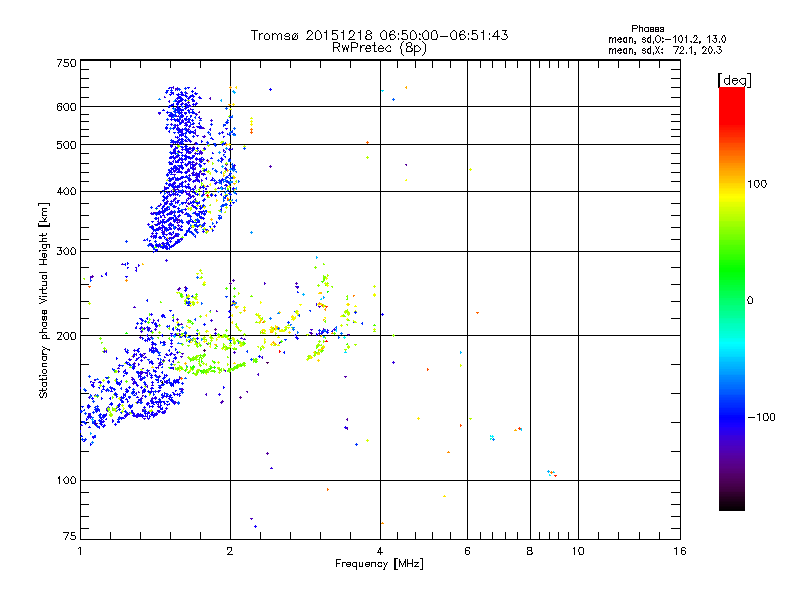Screen dimensions: 800x600
Task: Click the x-axis "16" tick label
Action: click(x=680, y=551)
